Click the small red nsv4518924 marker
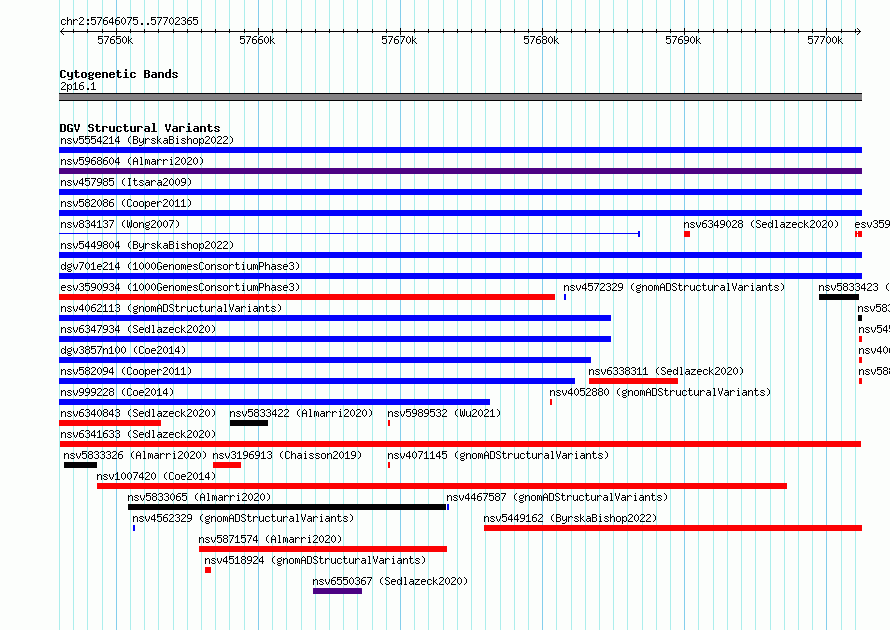 click(x=208, y=570)
